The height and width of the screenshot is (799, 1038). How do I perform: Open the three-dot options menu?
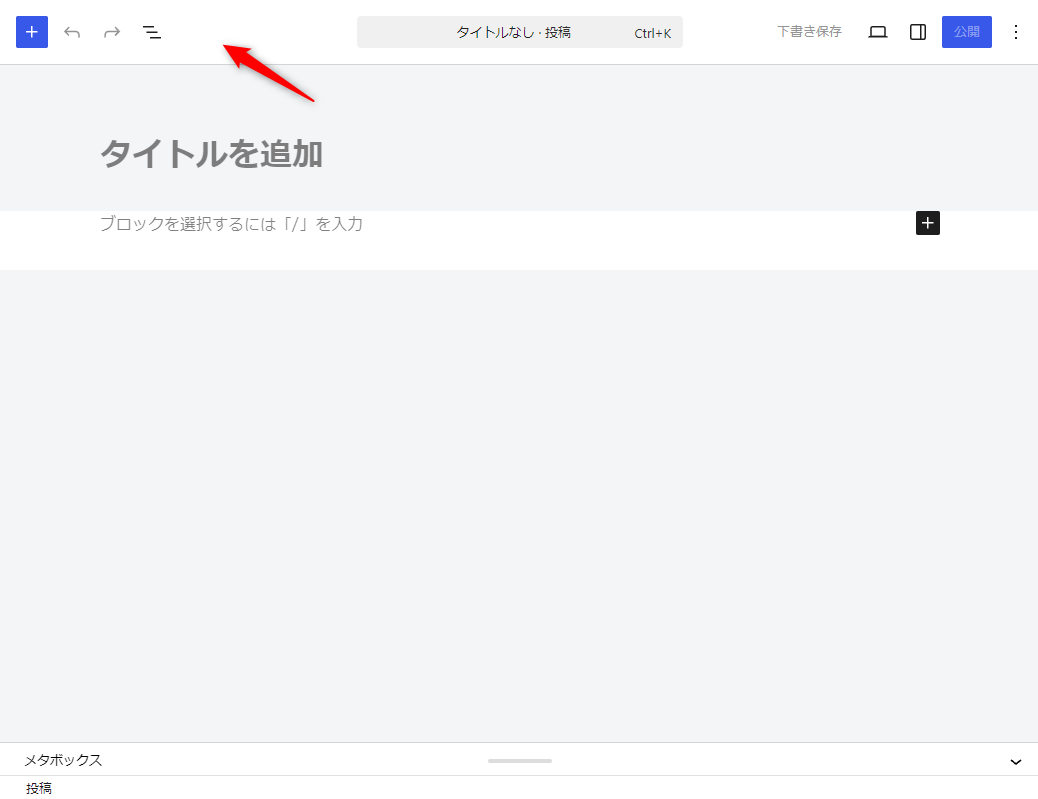click(1016, 32)
